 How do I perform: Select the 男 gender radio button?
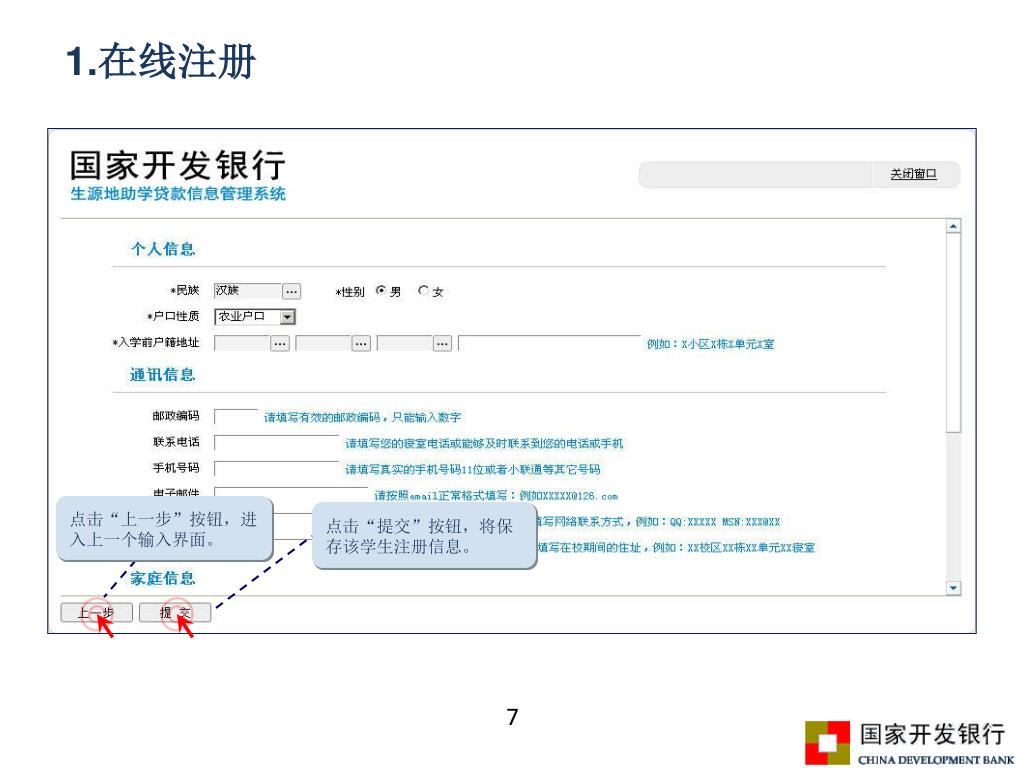[x=381, y=291]
